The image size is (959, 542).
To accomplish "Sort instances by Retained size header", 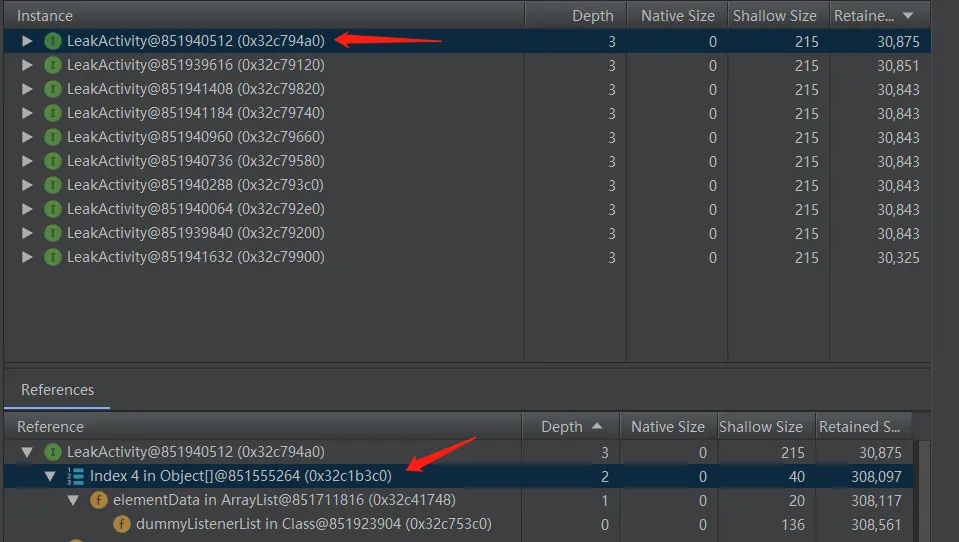I will tap(879, 15).
